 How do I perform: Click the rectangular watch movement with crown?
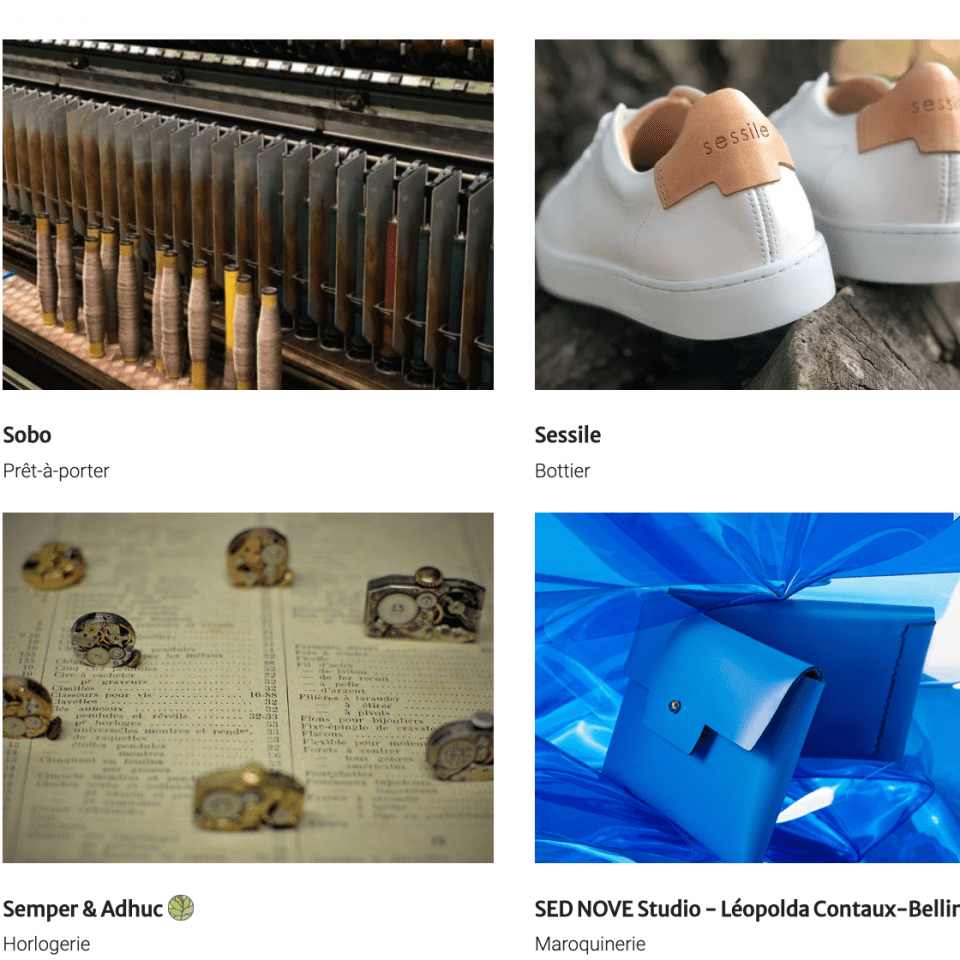pyautogui.click(x=425, y=603)
